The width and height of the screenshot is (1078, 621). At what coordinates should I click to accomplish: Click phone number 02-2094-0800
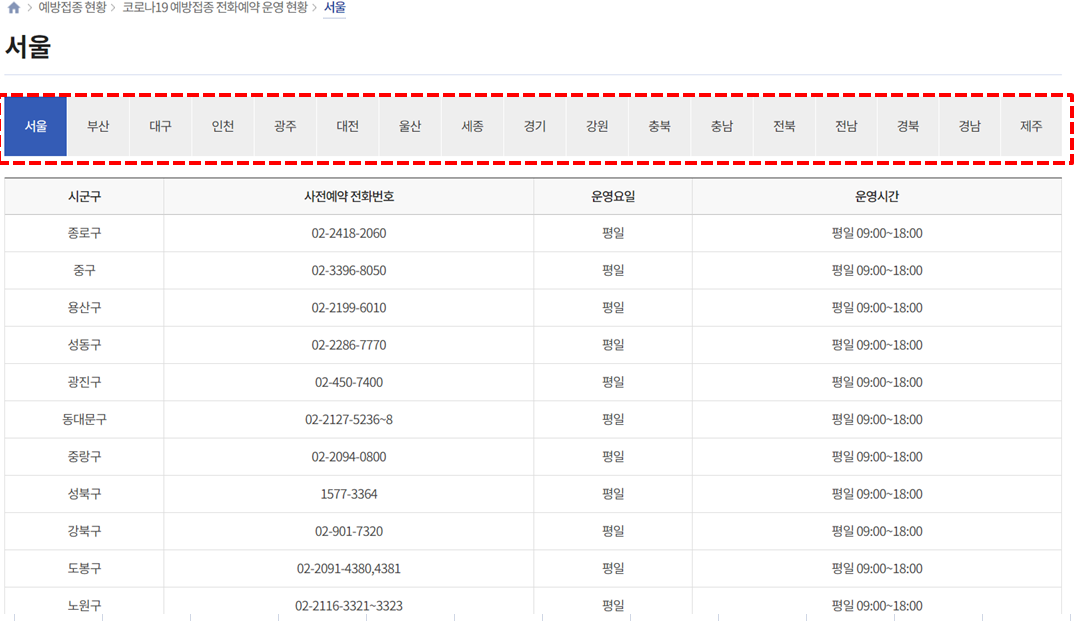[349, 457]
